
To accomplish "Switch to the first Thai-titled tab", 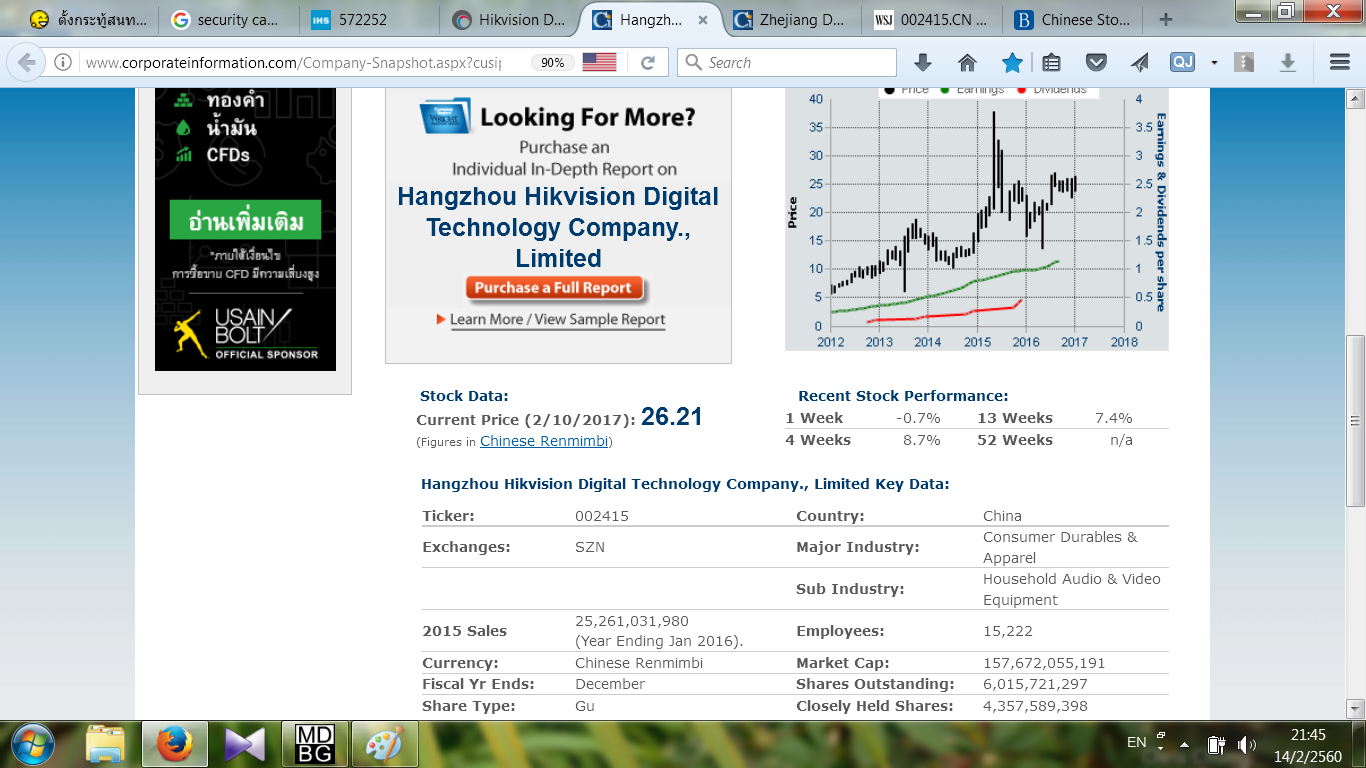I will (87, 19).
